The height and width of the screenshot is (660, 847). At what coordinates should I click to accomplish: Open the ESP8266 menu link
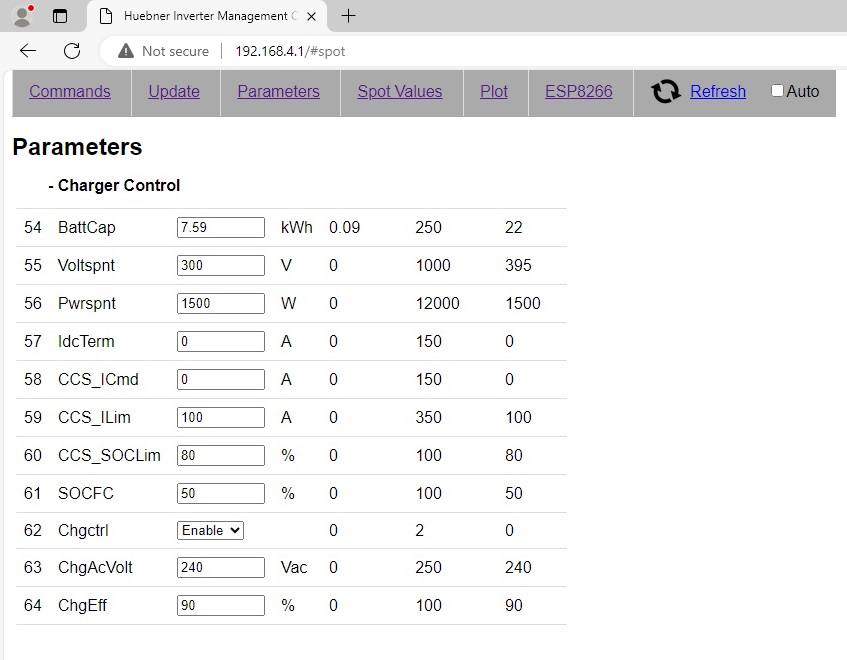[578, 92]
